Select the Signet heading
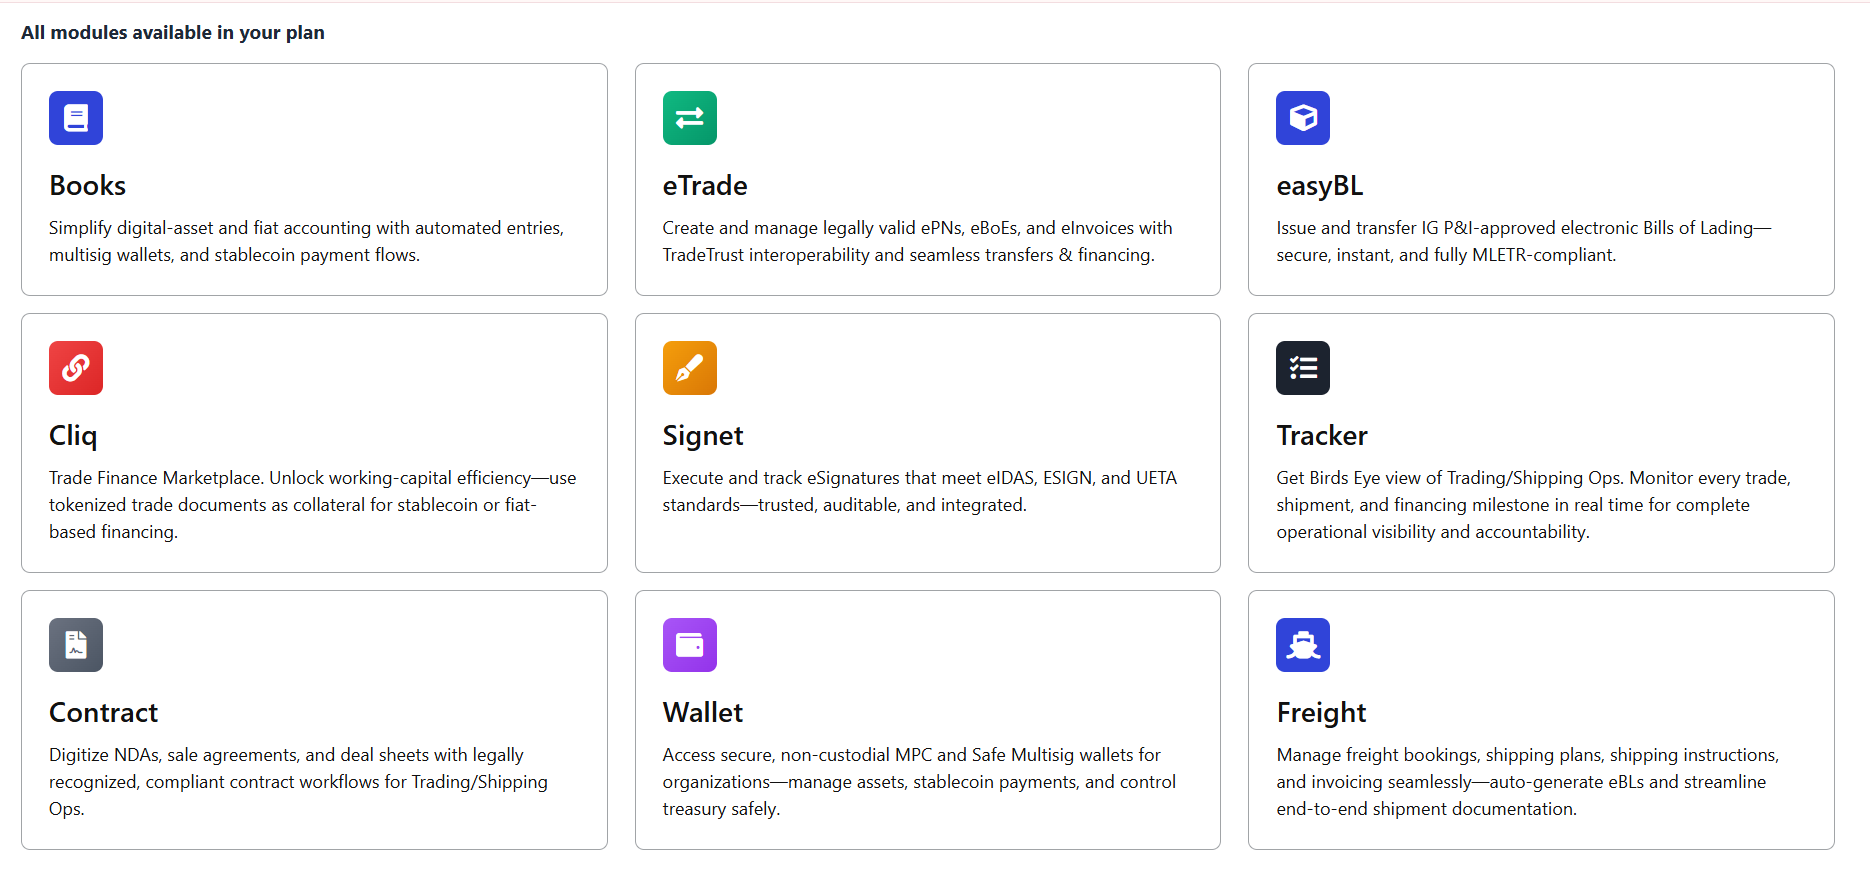This screenshot has height=874, width=1870. click(x=703, y=436)
